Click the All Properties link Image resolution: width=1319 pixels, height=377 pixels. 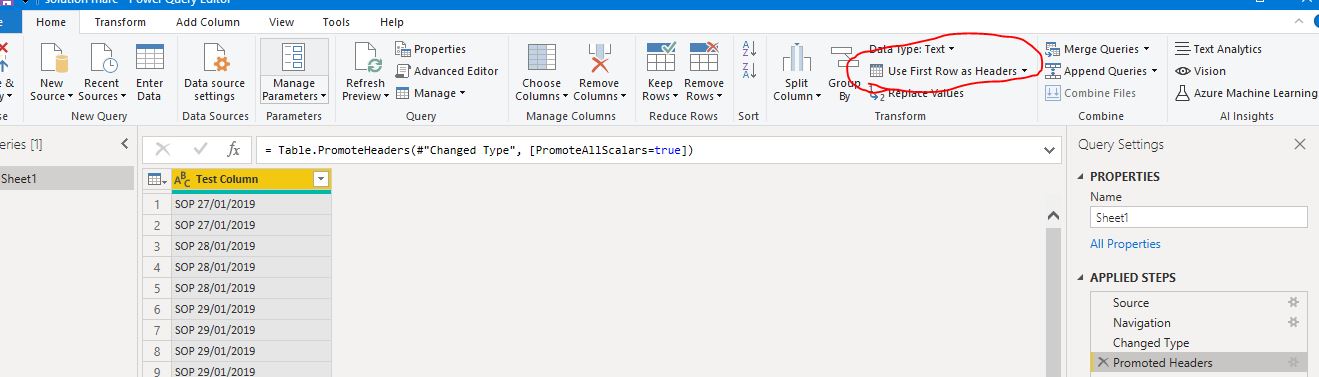click(1125, 244)
